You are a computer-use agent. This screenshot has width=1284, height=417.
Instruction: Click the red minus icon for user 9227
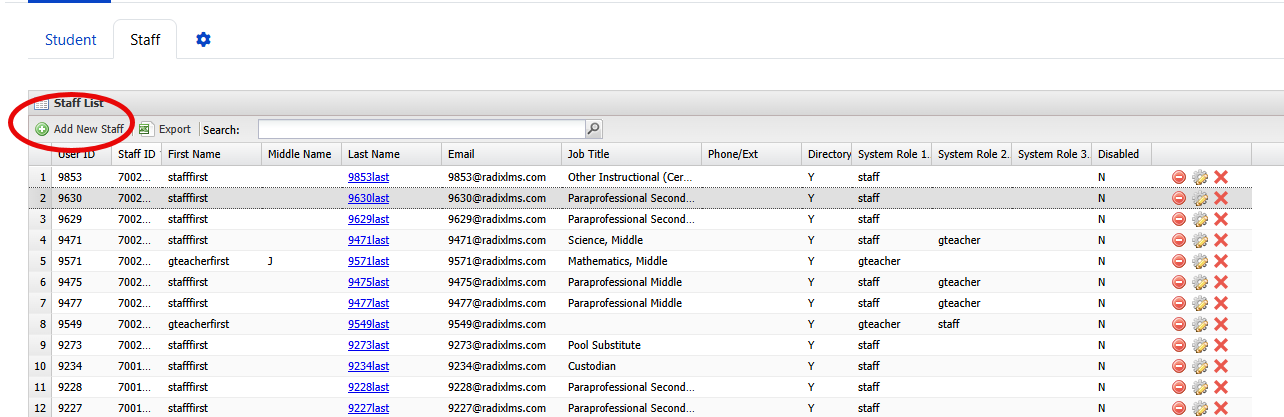click(1179, 408)
